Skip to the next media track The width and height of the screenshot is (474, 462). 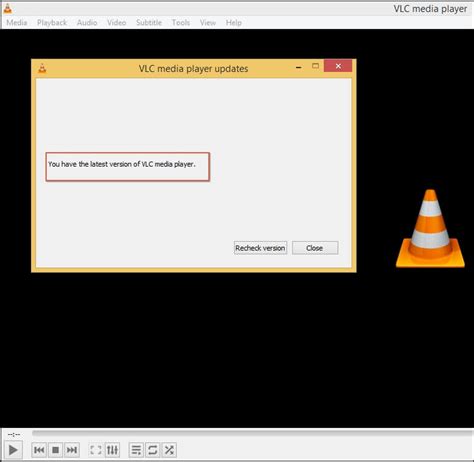point(72,450)
